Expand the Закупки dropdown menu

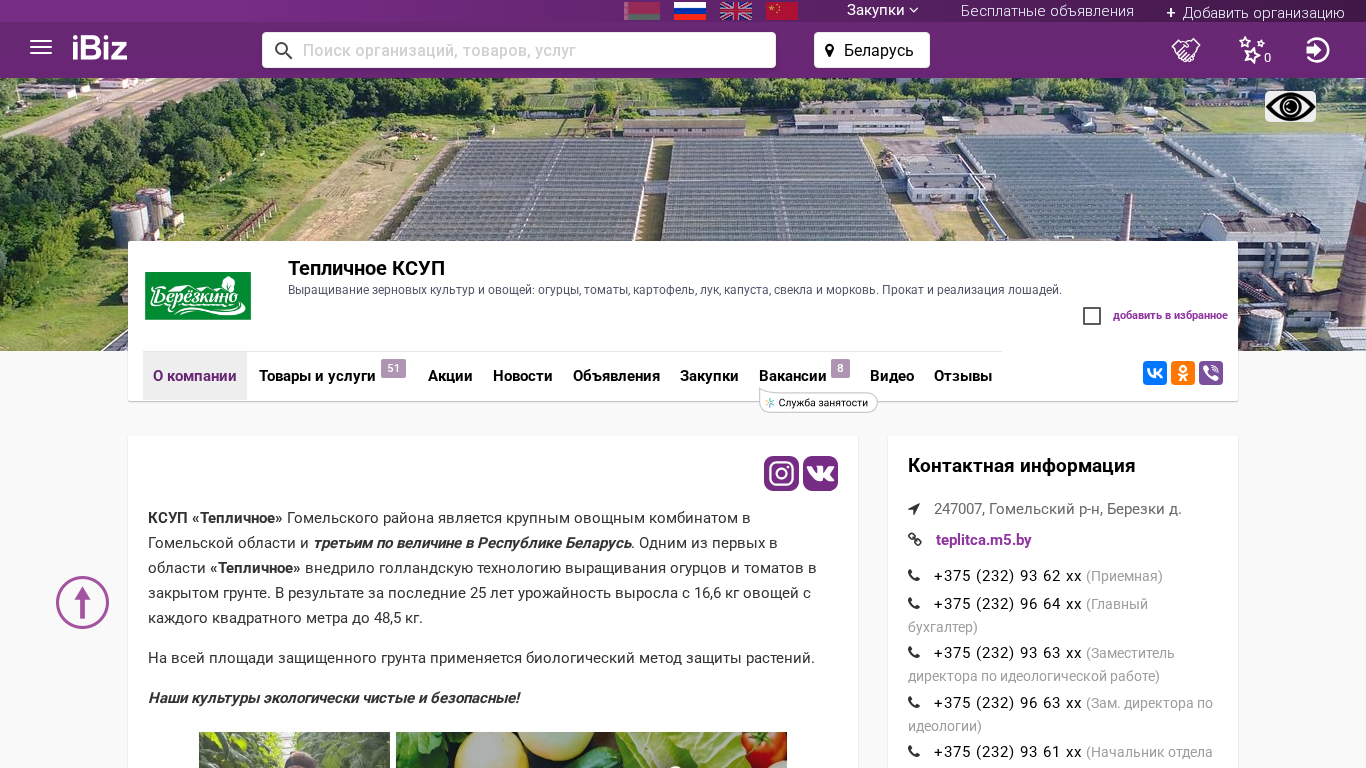tap(882, 10)
